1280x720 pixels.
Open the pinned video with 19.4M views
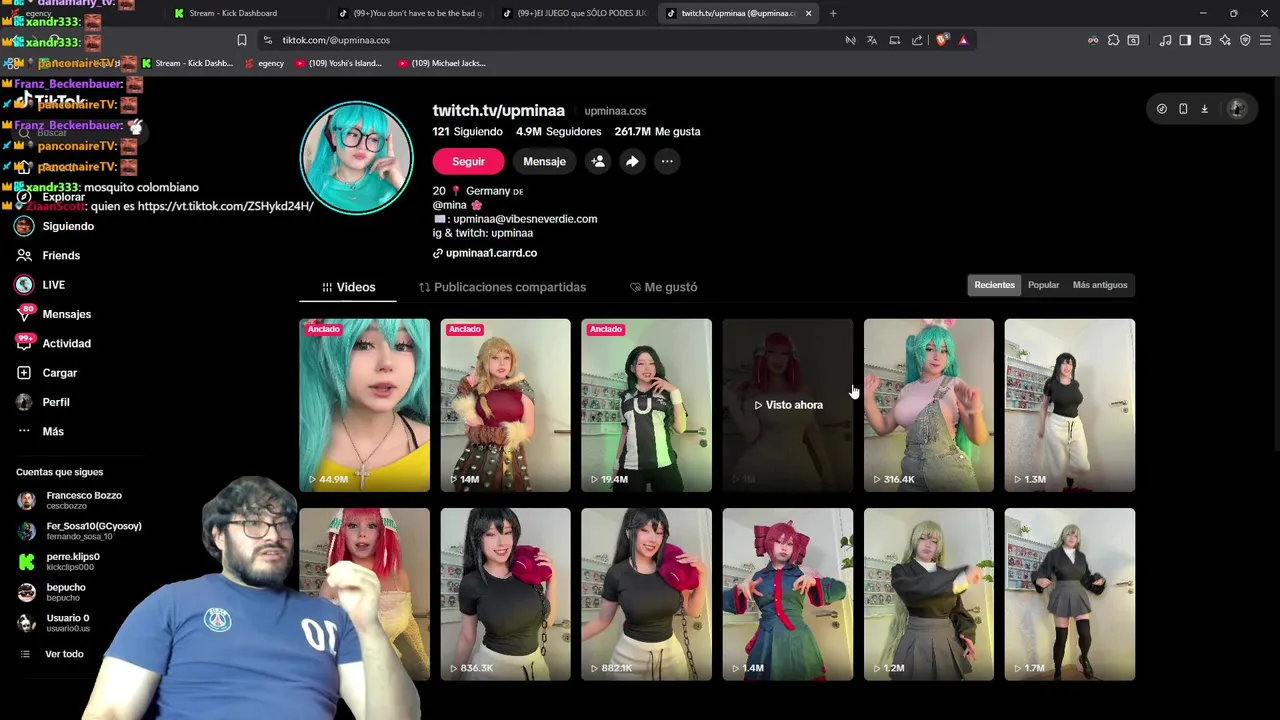pos(646,405)
